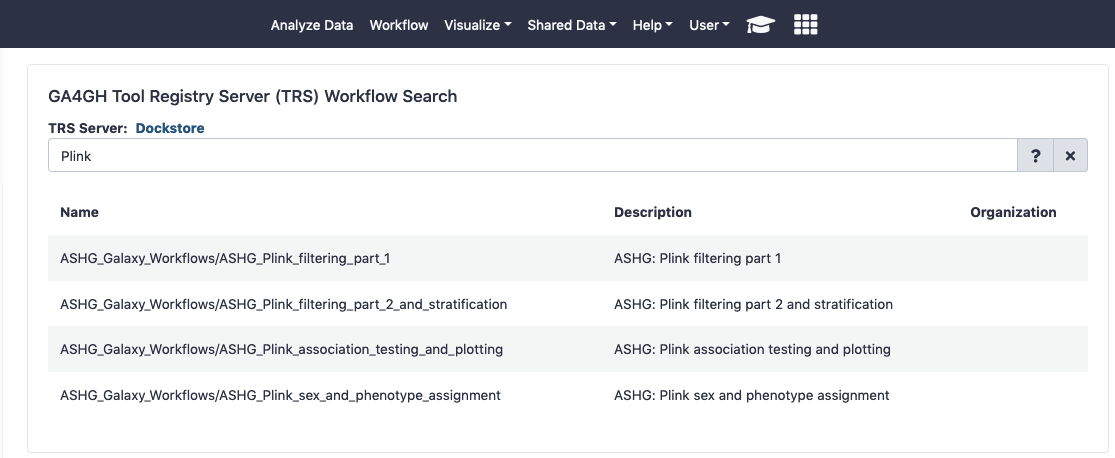
Task: Expand the Shared Data dropdown menu
Action: pos(571,25)
